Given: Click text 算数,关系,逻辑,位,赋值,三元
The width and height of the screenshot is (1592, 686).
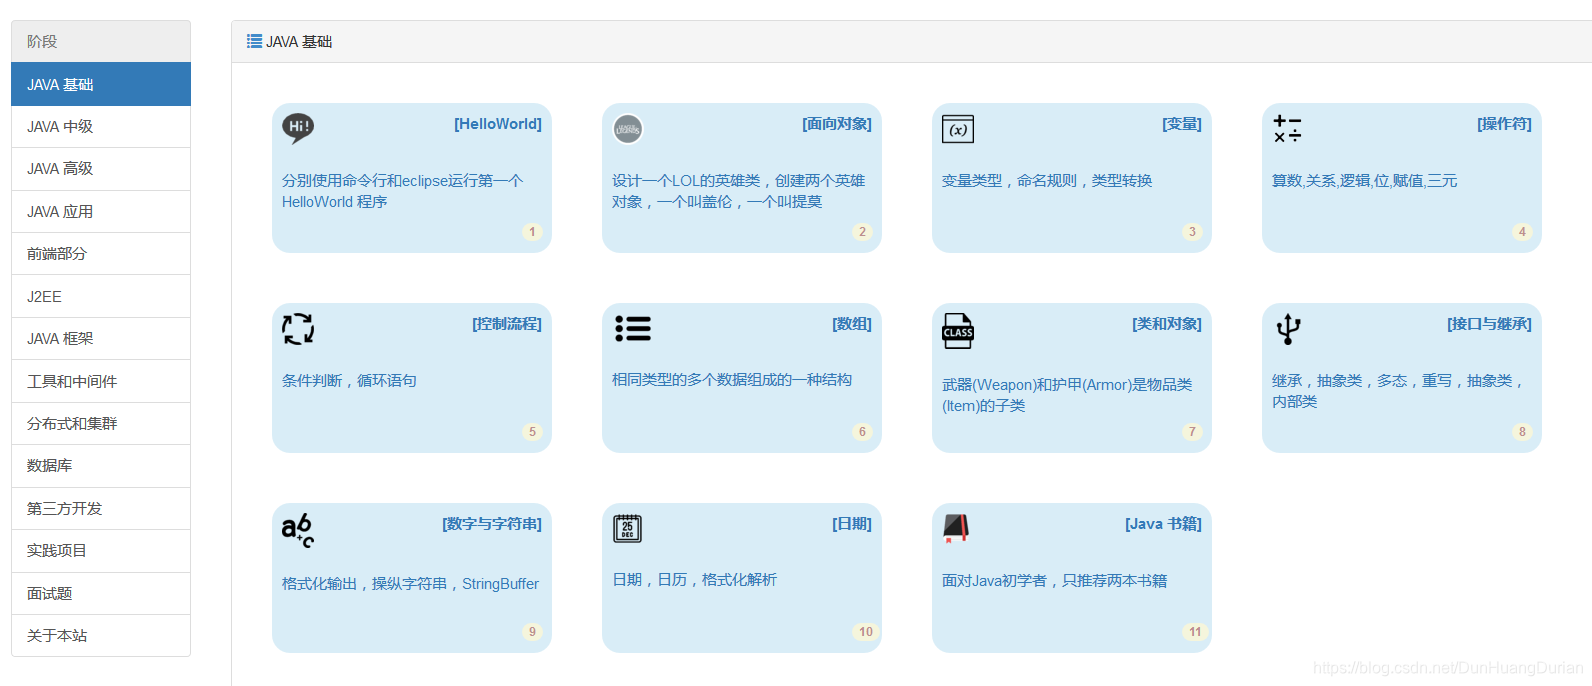Looking at the screenshot, I should (x=1364, y=181).
